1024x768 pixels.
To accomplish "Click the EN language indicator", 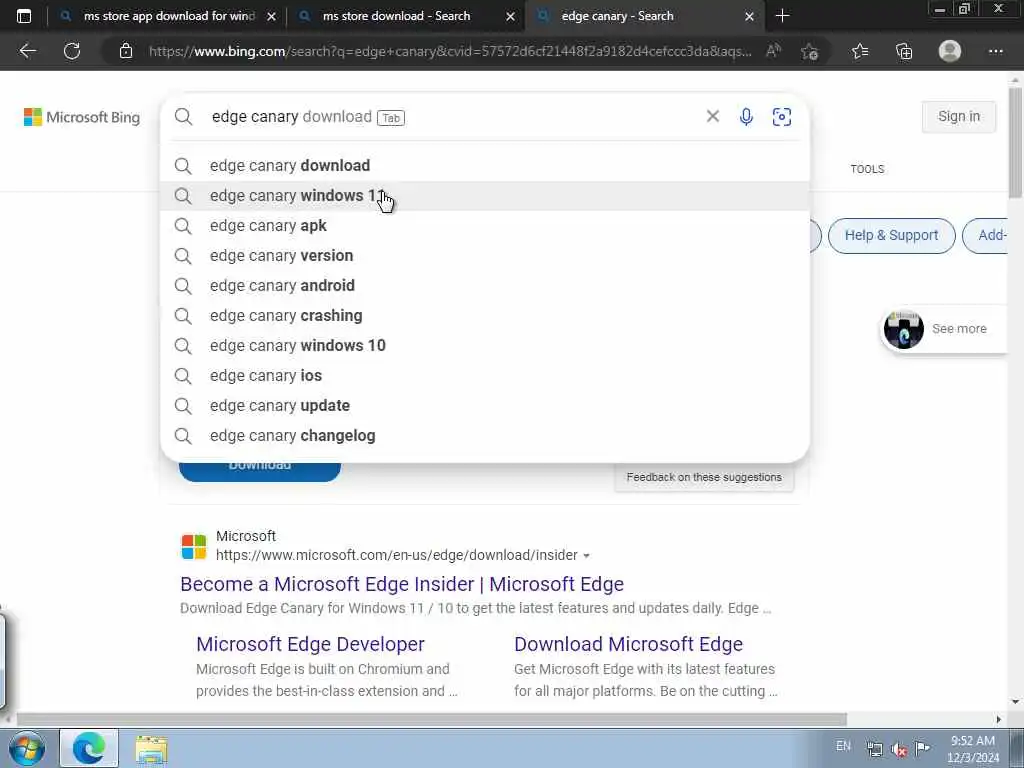I will click(x=843, y=746).
